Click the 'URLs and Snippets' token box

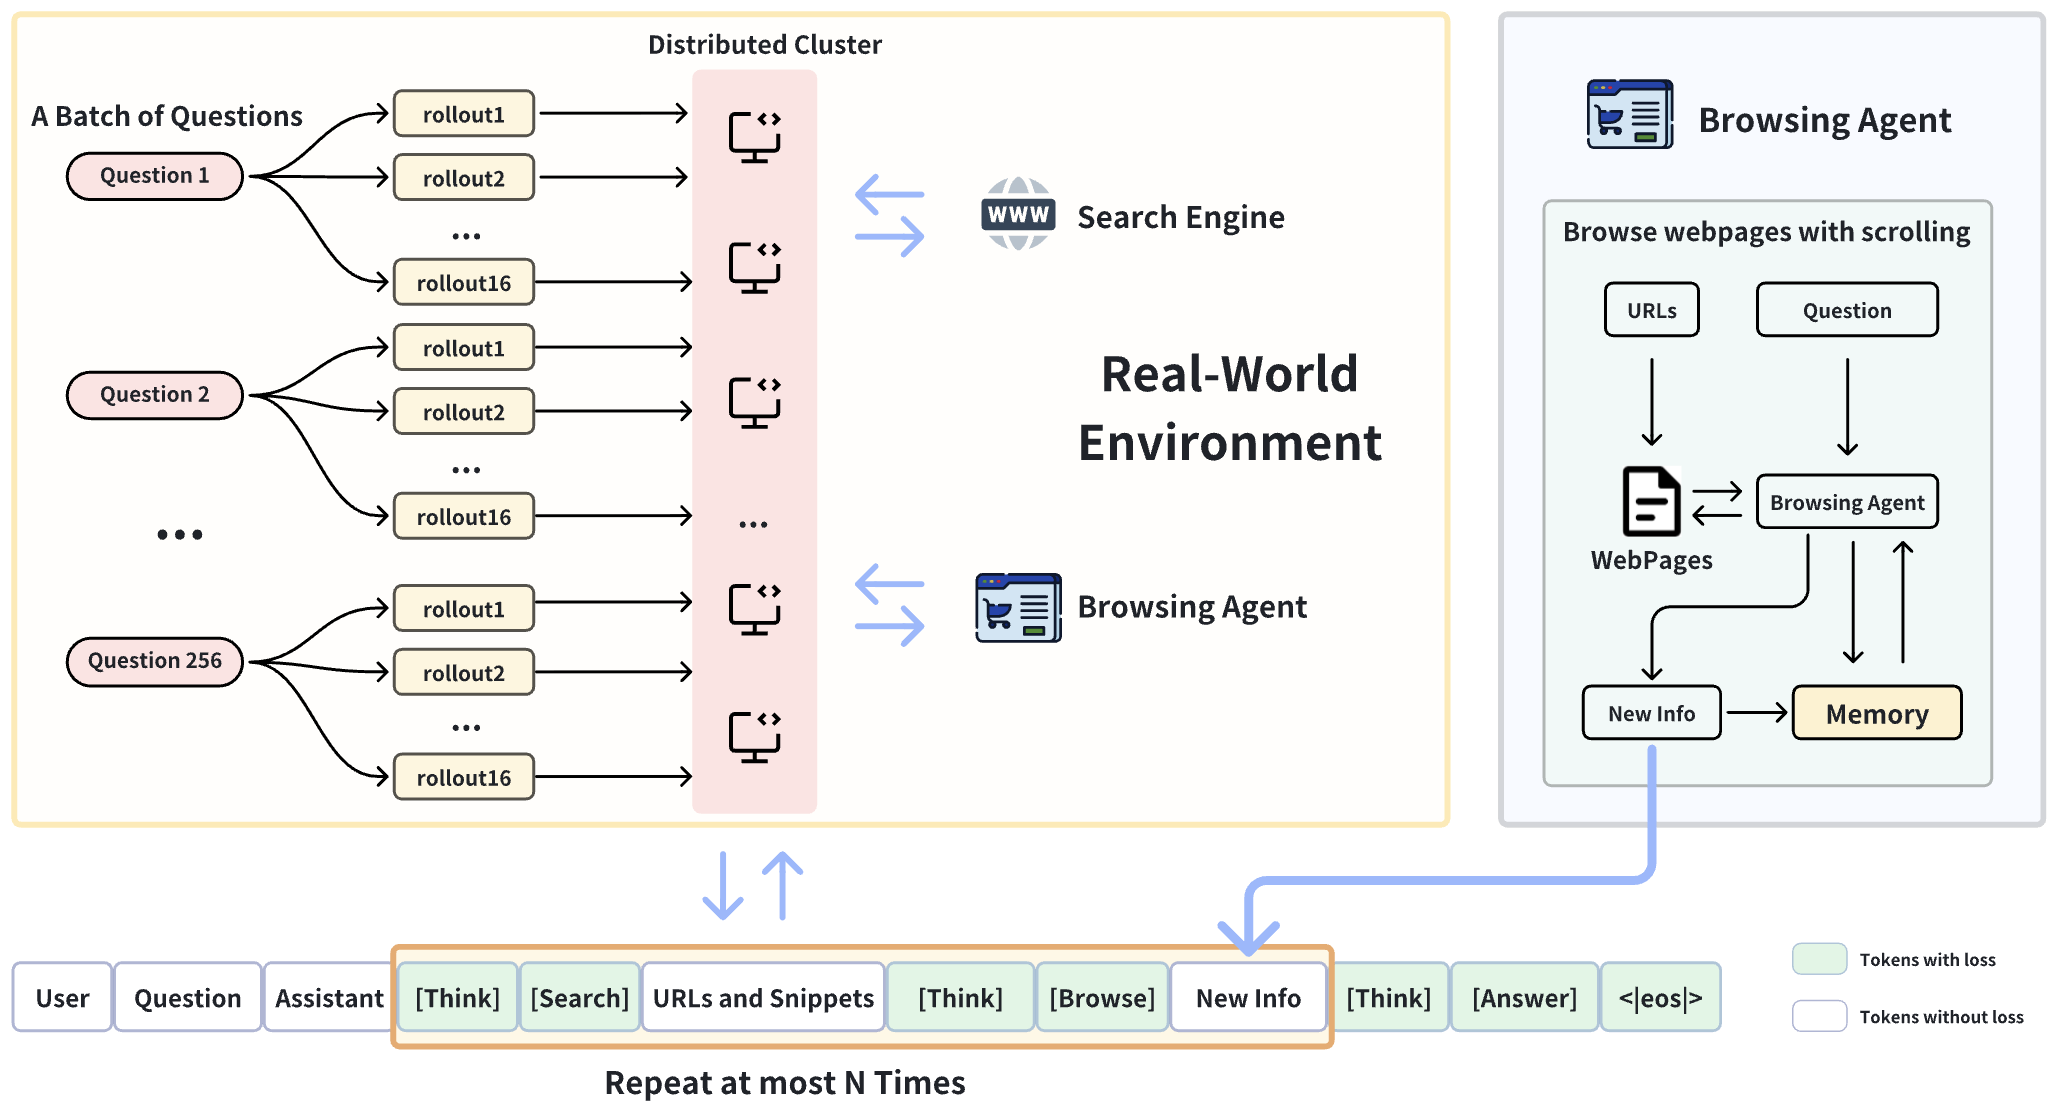click(763, 998)
